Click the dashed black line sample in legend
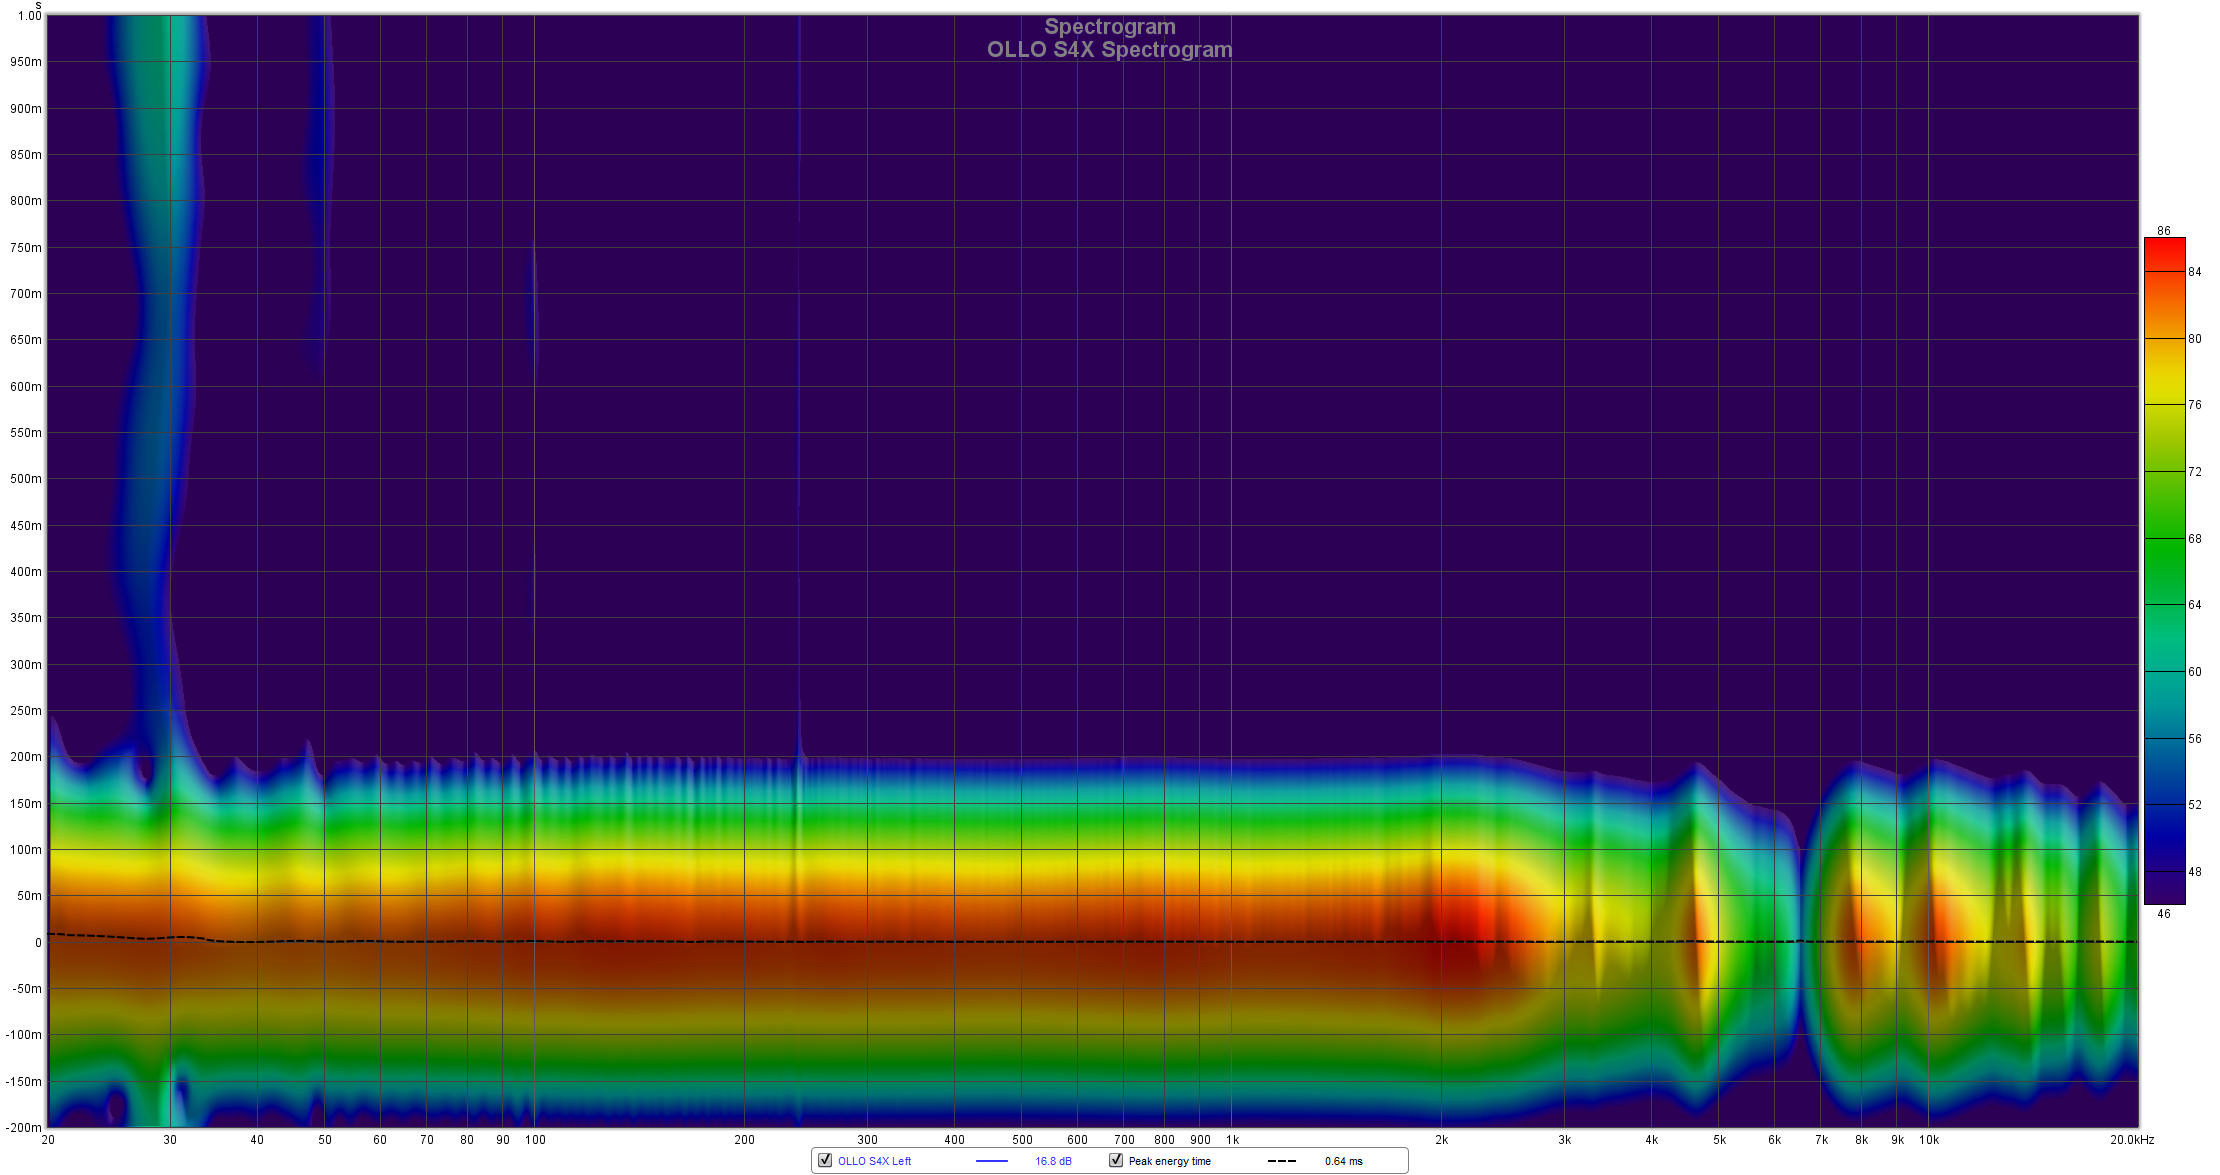Screen dimensions: 2220x1175 coord(1281,1161)
